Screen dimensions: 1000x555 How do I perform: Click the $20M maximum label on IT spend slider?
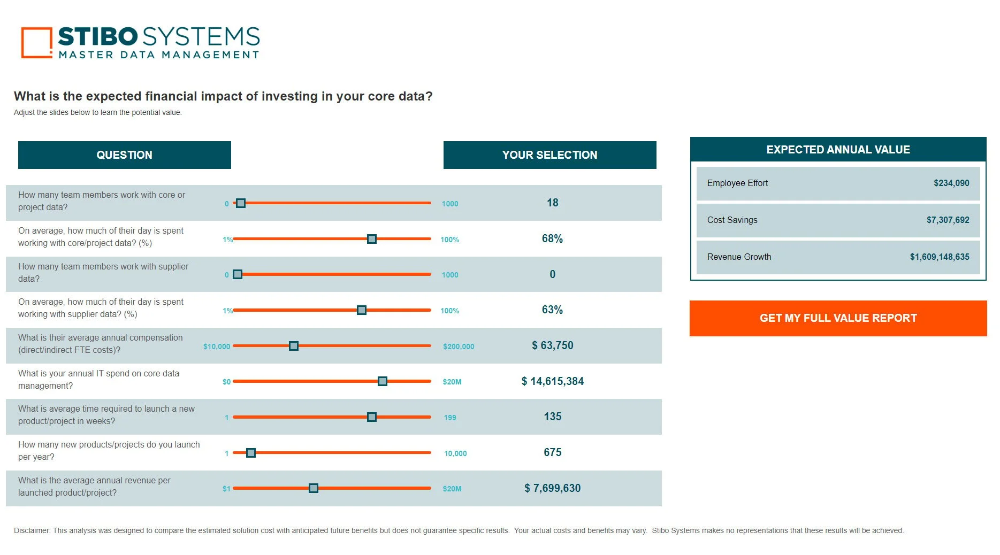[452, 382]
